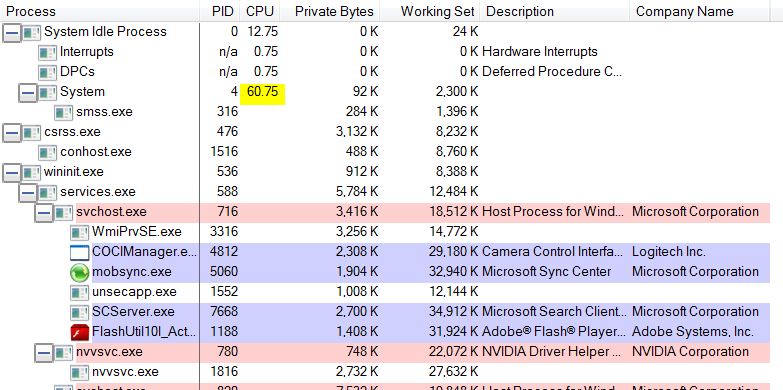This screenshot has width=783, height=390.
Task: Collapse the services.exe tree node
Action: tap(28, 193)
